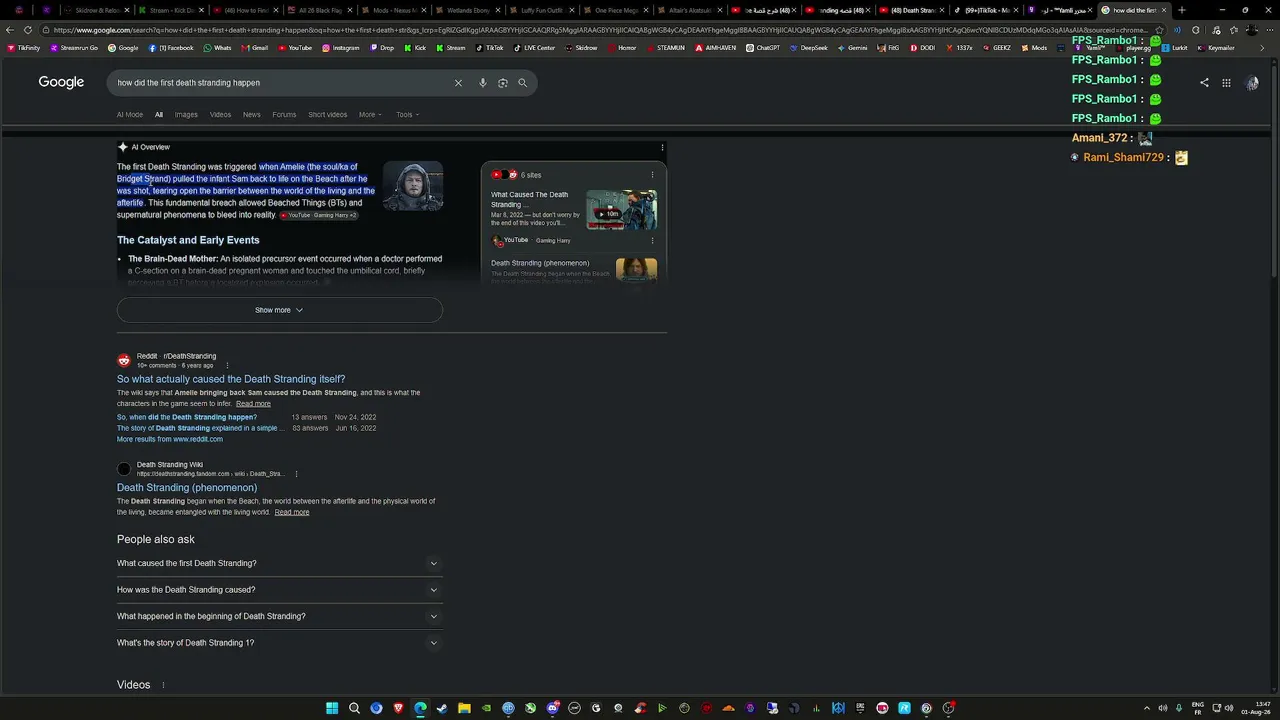Open the Instagram bookmark
Viewport: 1280px width, 720px height.
click(x=340, y=48)
